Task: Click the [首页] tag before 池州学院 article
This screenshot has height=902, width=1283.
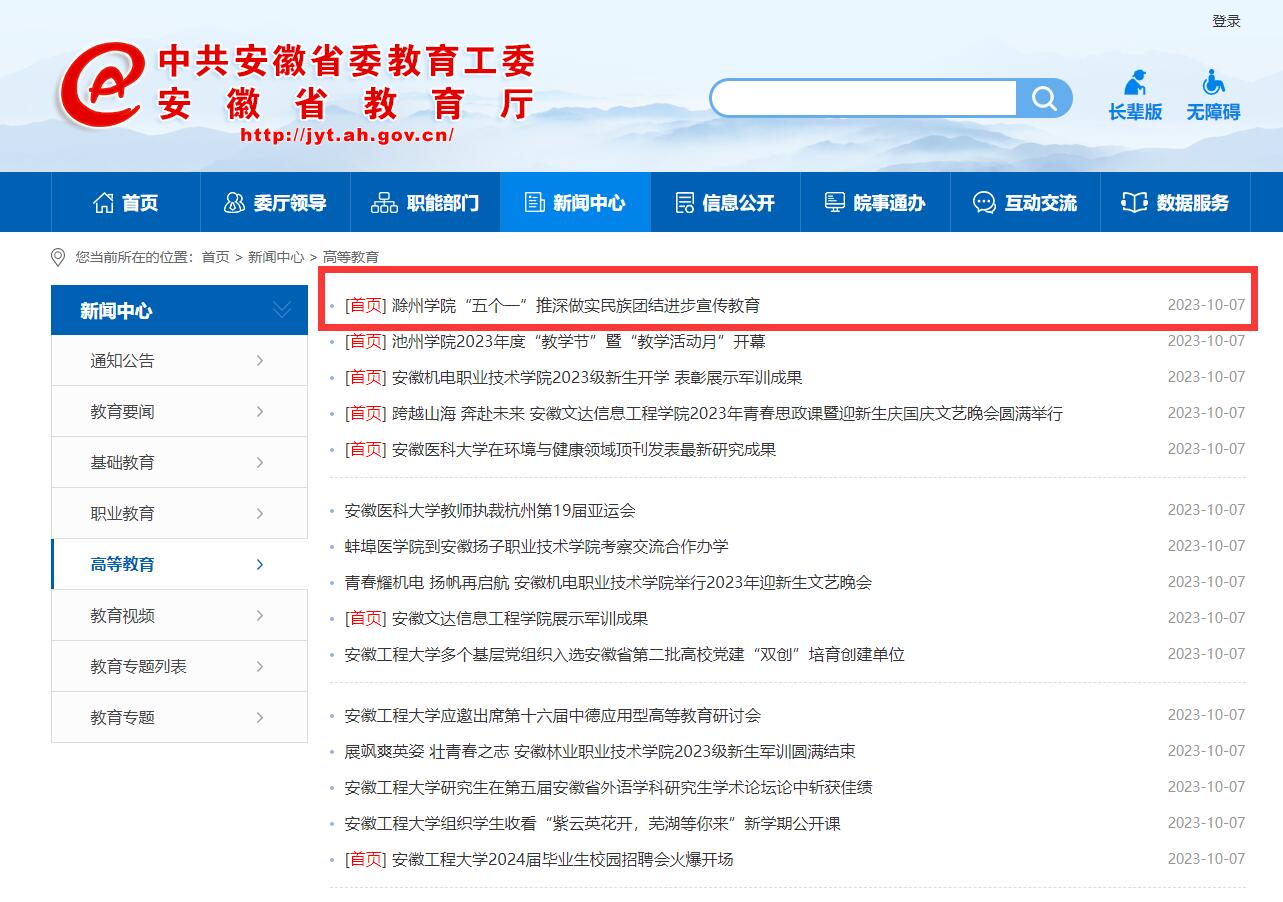Action: pyautogui.click(x=365, y=341)
